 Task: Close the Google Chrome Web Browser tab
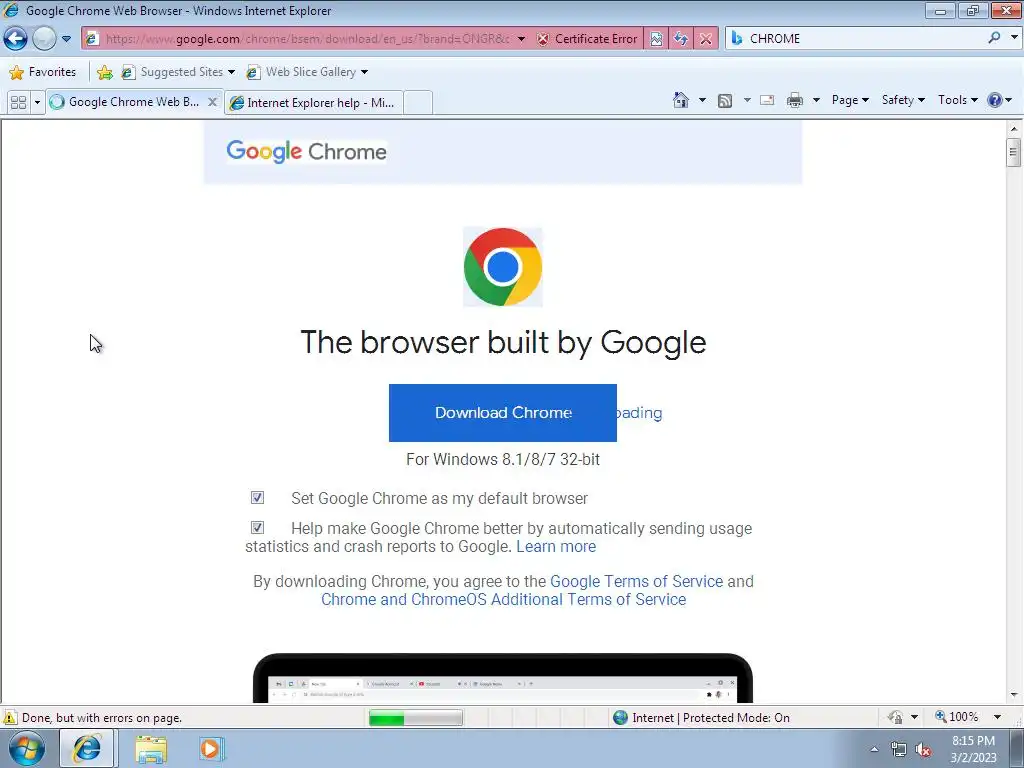[212, 102]
